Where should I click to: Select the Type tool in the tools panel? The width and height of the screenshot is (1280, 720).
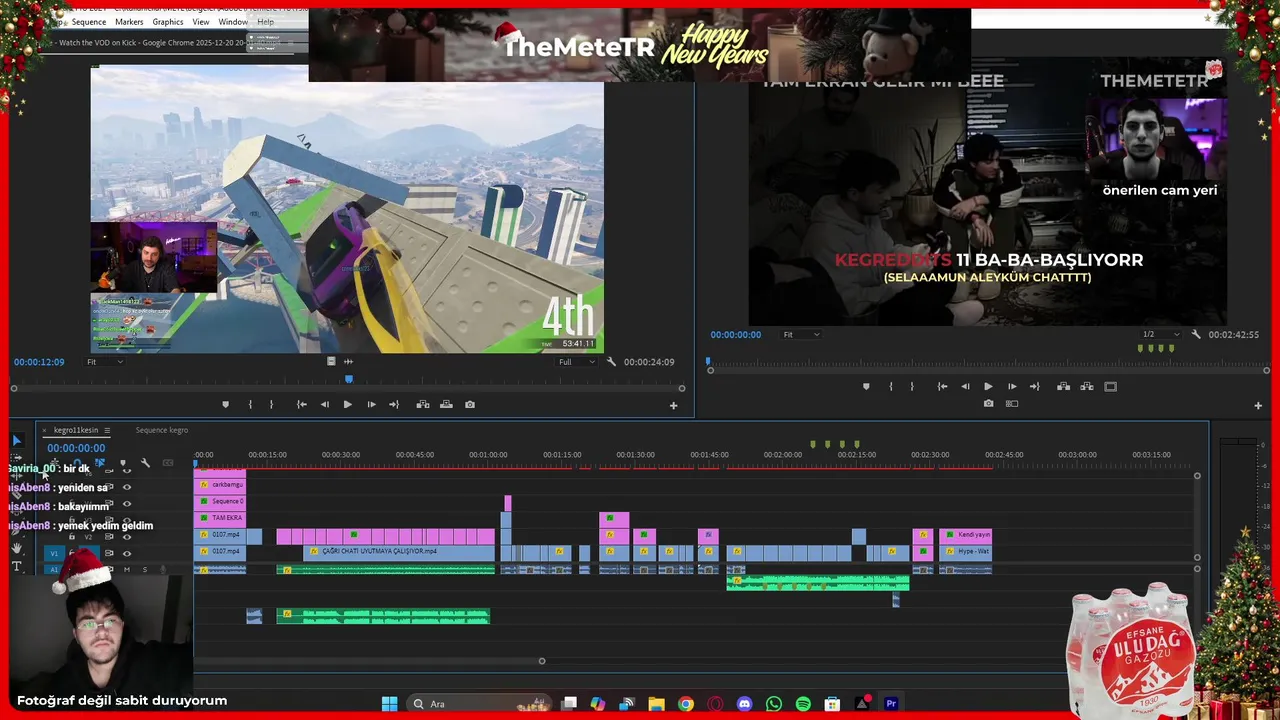point(16,566)
